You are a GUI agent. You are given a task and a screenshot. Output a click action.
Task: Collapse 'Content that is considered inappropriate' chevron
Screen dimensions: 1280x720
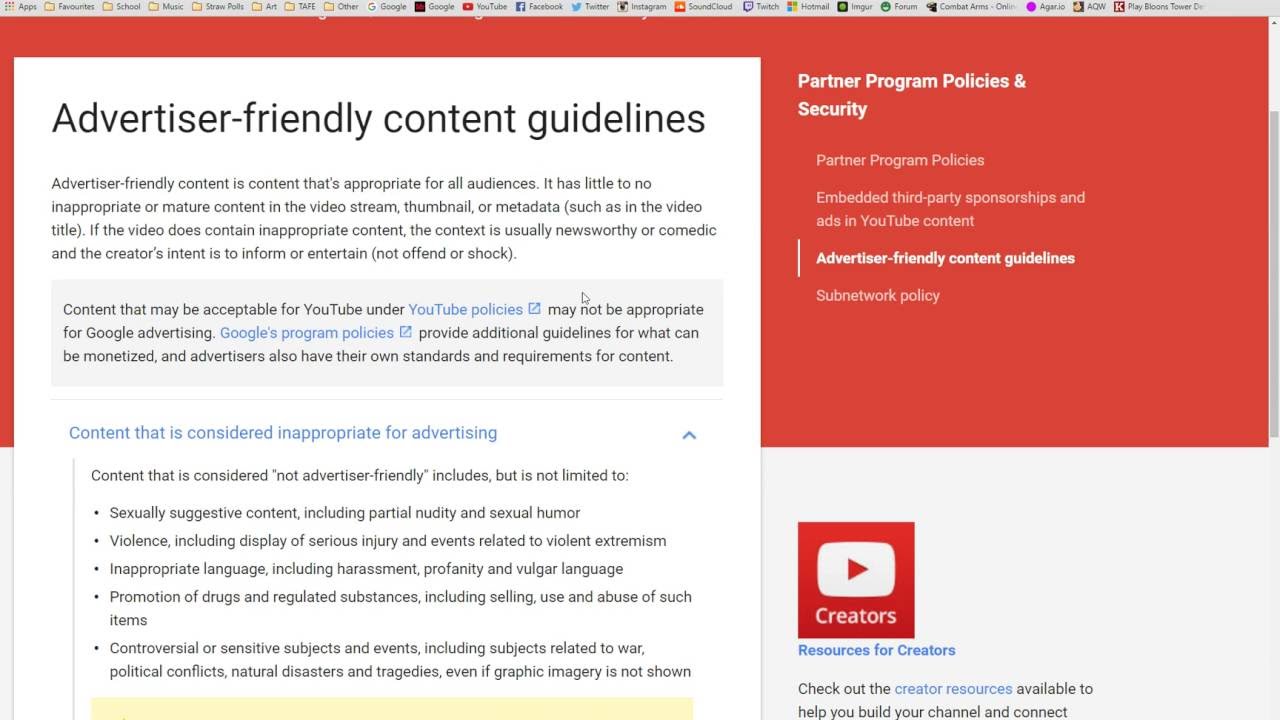click(x=689, y=434)
